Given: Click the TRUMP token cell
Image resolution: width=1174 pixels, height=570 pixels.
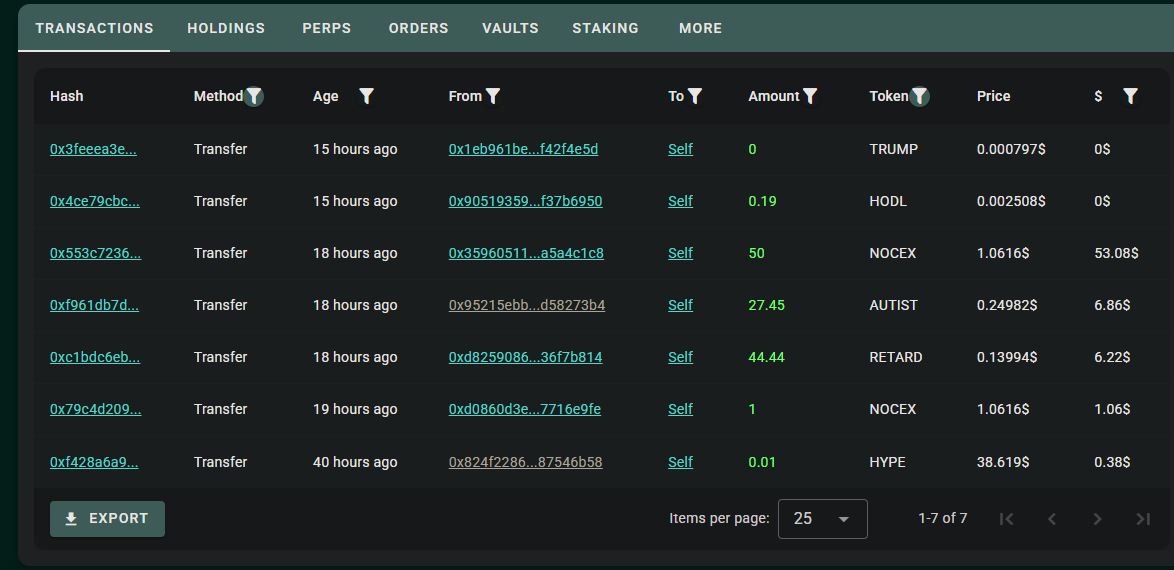Looking at the screenshot, I should (x=893, y=149).
